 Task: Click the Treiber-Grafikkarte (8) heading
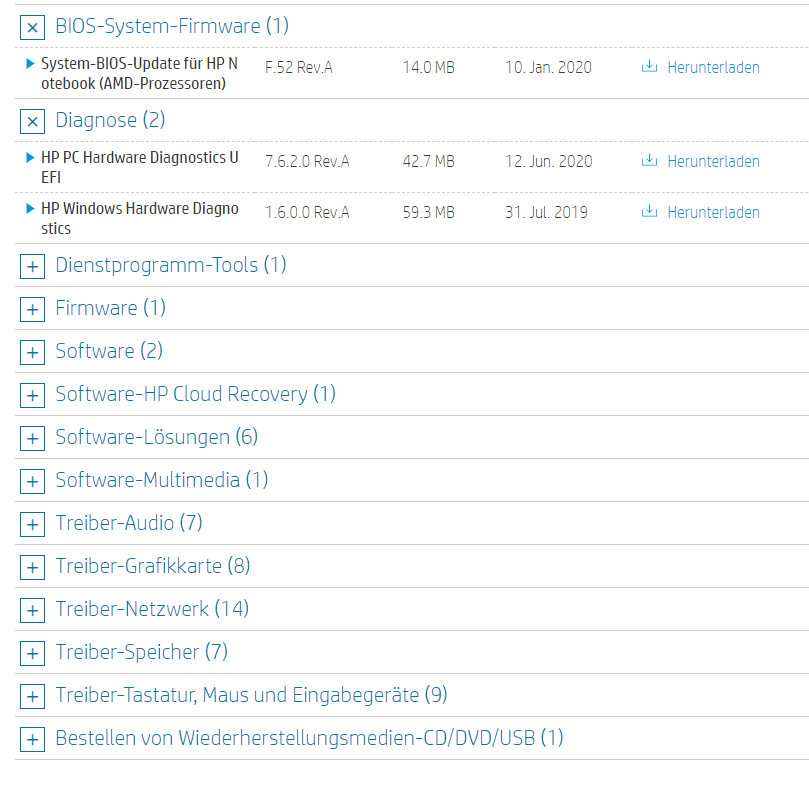coord(153,566)
